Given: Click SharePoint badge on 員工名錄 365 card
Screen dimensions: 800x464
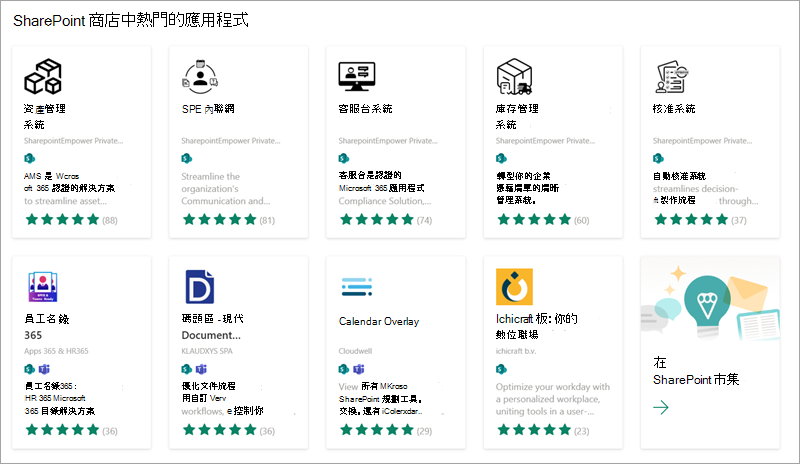Looking at the screenshot, I should pyautogui.click(x=30, y=369).
